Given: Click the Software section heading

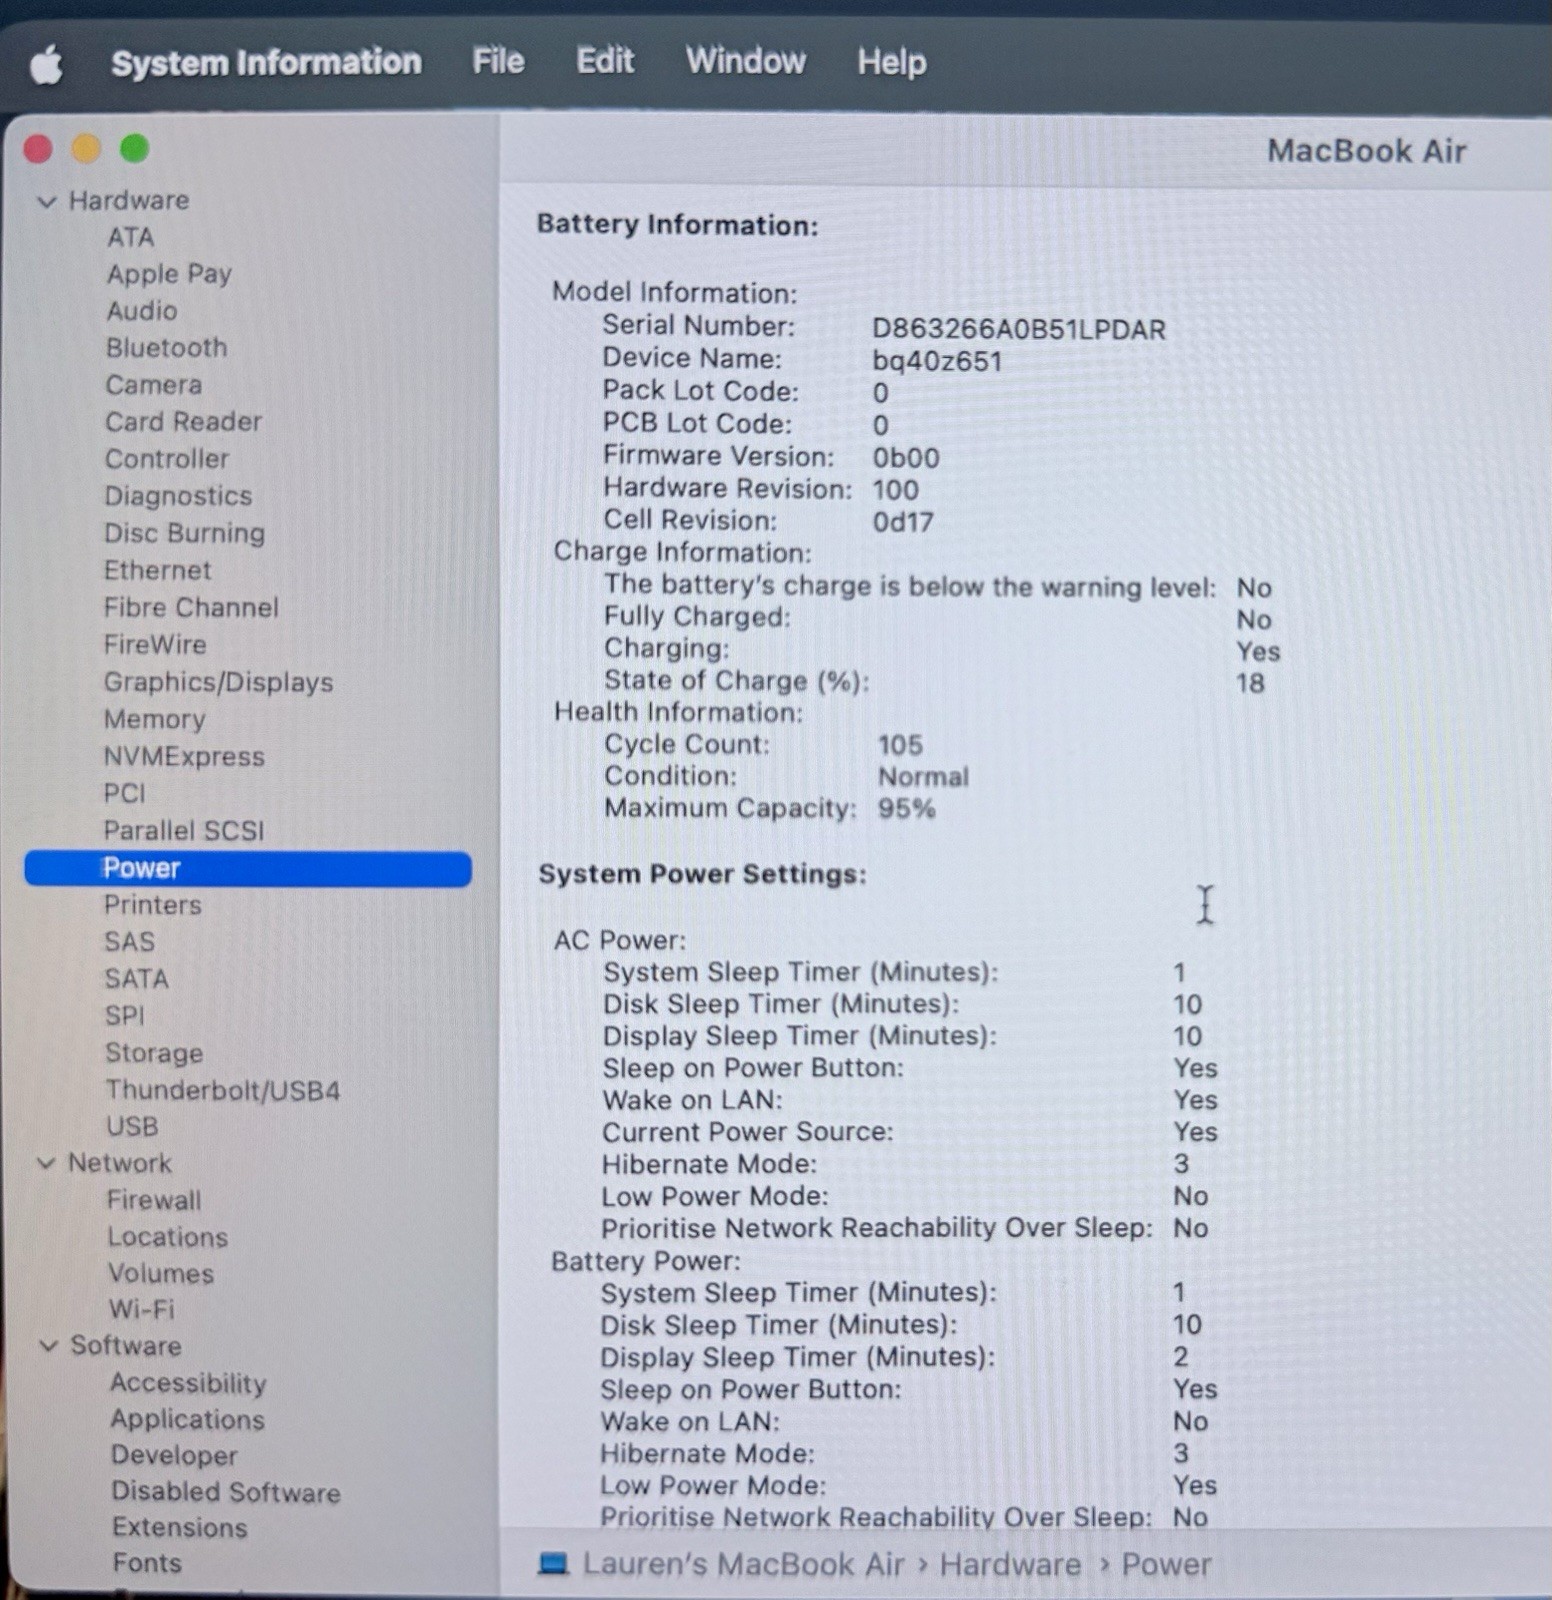Looking at the screenshot, I should pos(126,1346).
